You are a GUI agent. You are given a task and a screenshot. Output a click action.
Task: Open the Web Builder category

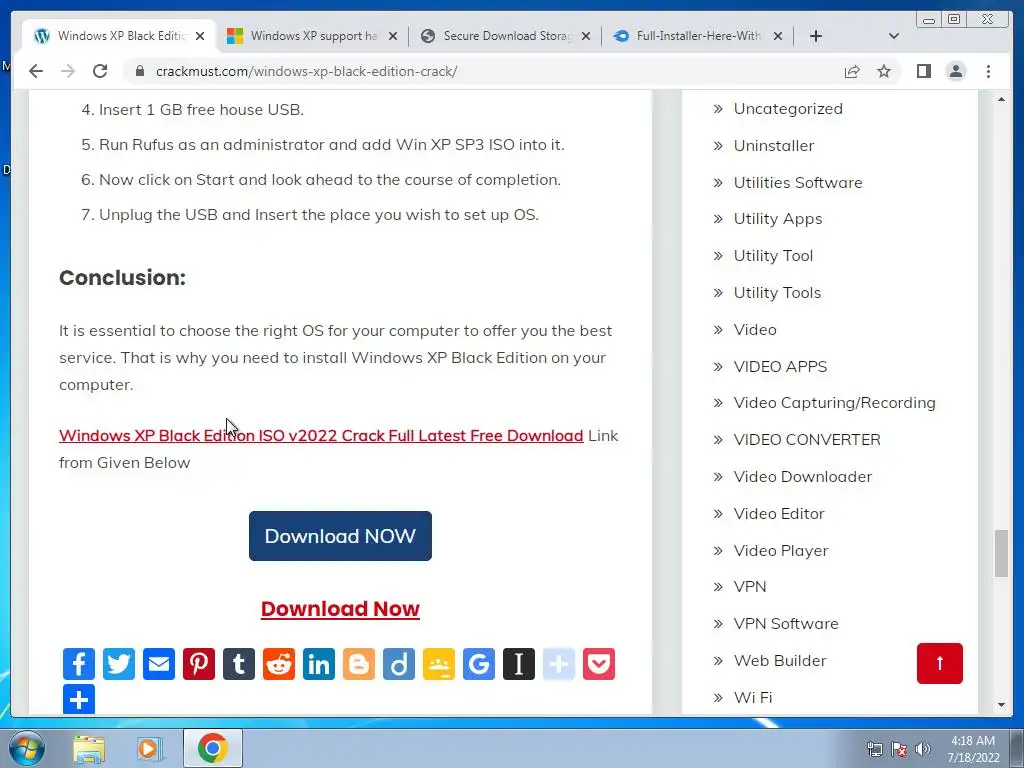(780, 661)
